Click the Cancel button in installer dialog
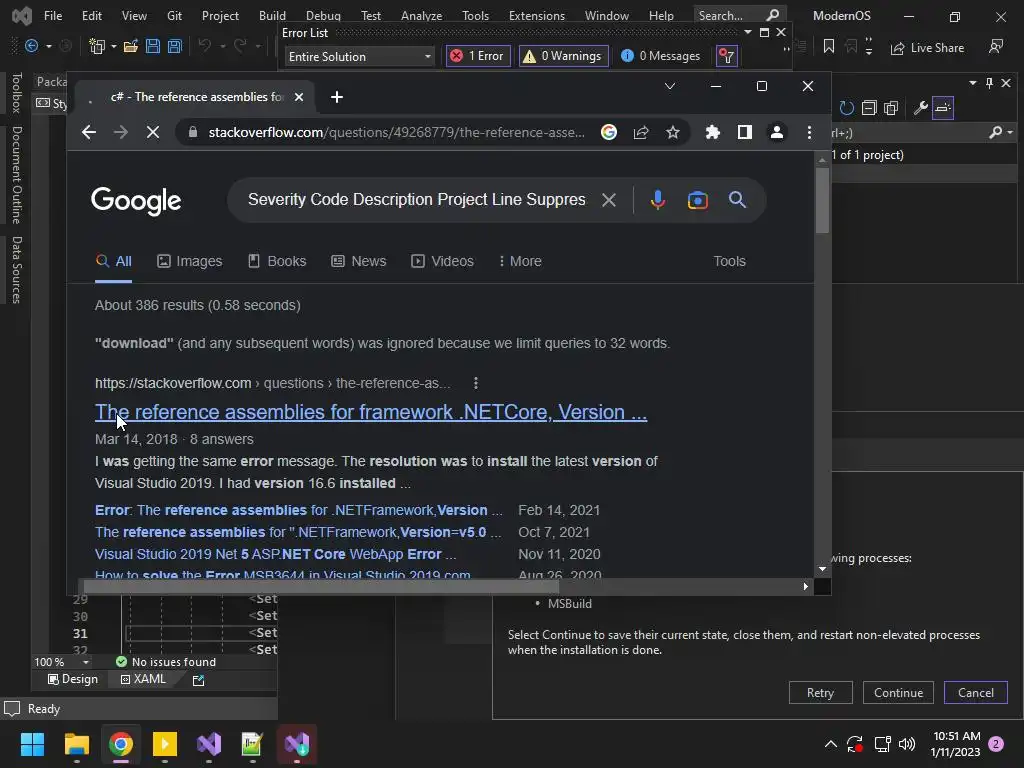 pyautogui.click(x=976, y=693)
